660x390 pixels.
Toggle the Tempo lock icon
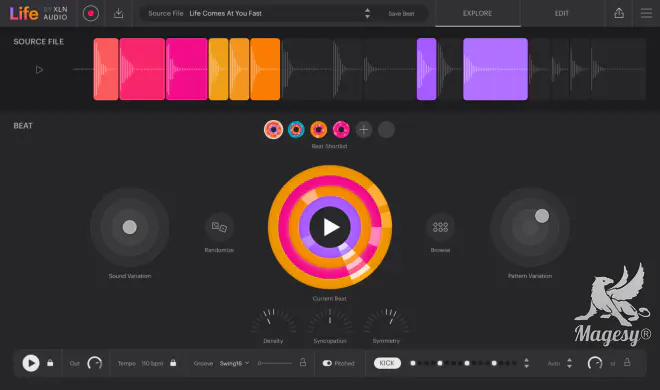pos(173,363)
